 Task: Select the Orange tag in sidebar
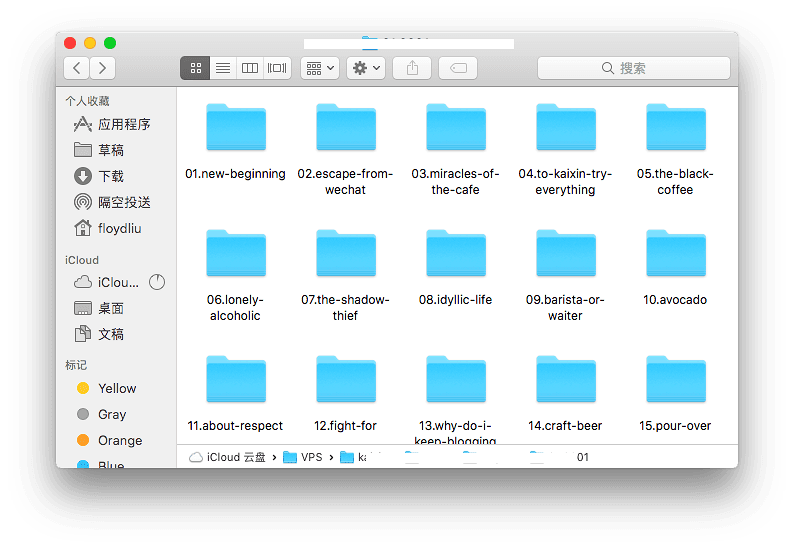click(x=119, y=440)
